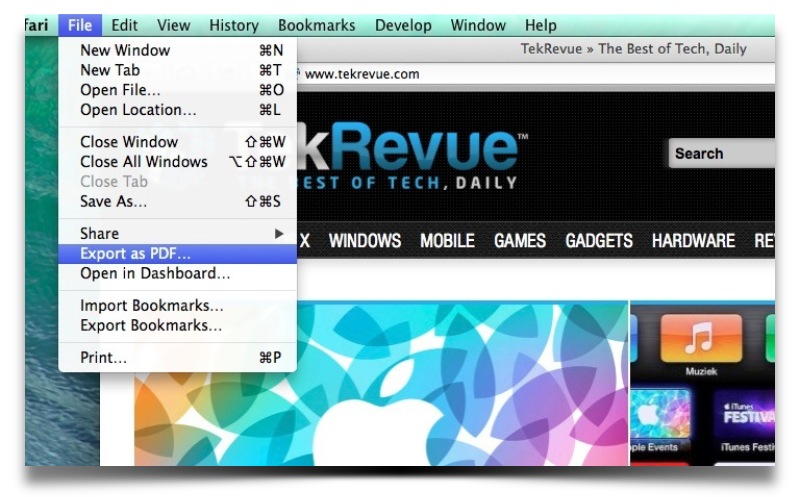This screenshot has width=799, height=497.
Task: Open the HARDWARE navigation link
Action: click(x=694, y=241)
